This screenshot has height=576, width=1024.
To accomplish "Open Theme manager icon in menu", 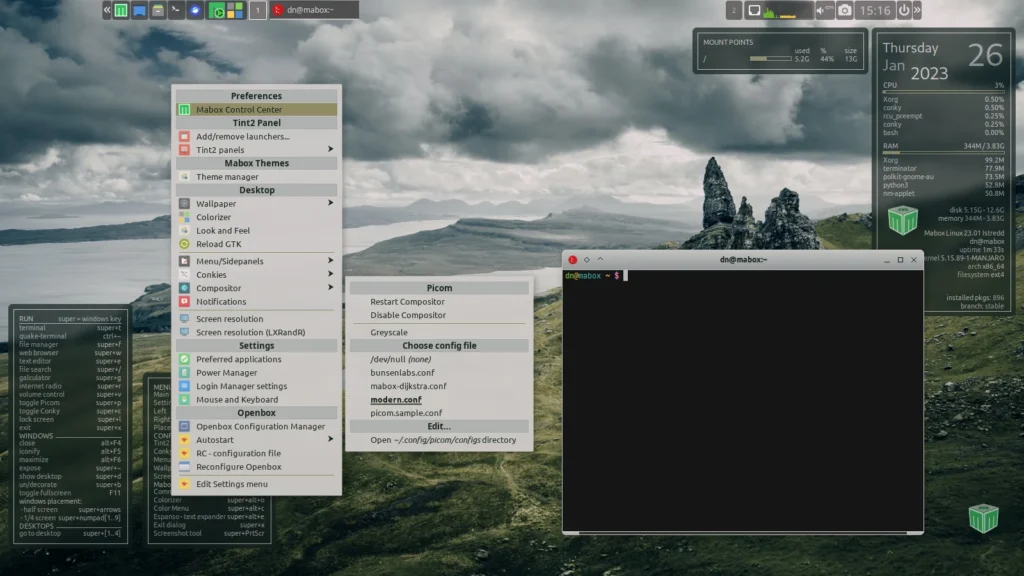I will pyautogui.click(x=184, y=177).
